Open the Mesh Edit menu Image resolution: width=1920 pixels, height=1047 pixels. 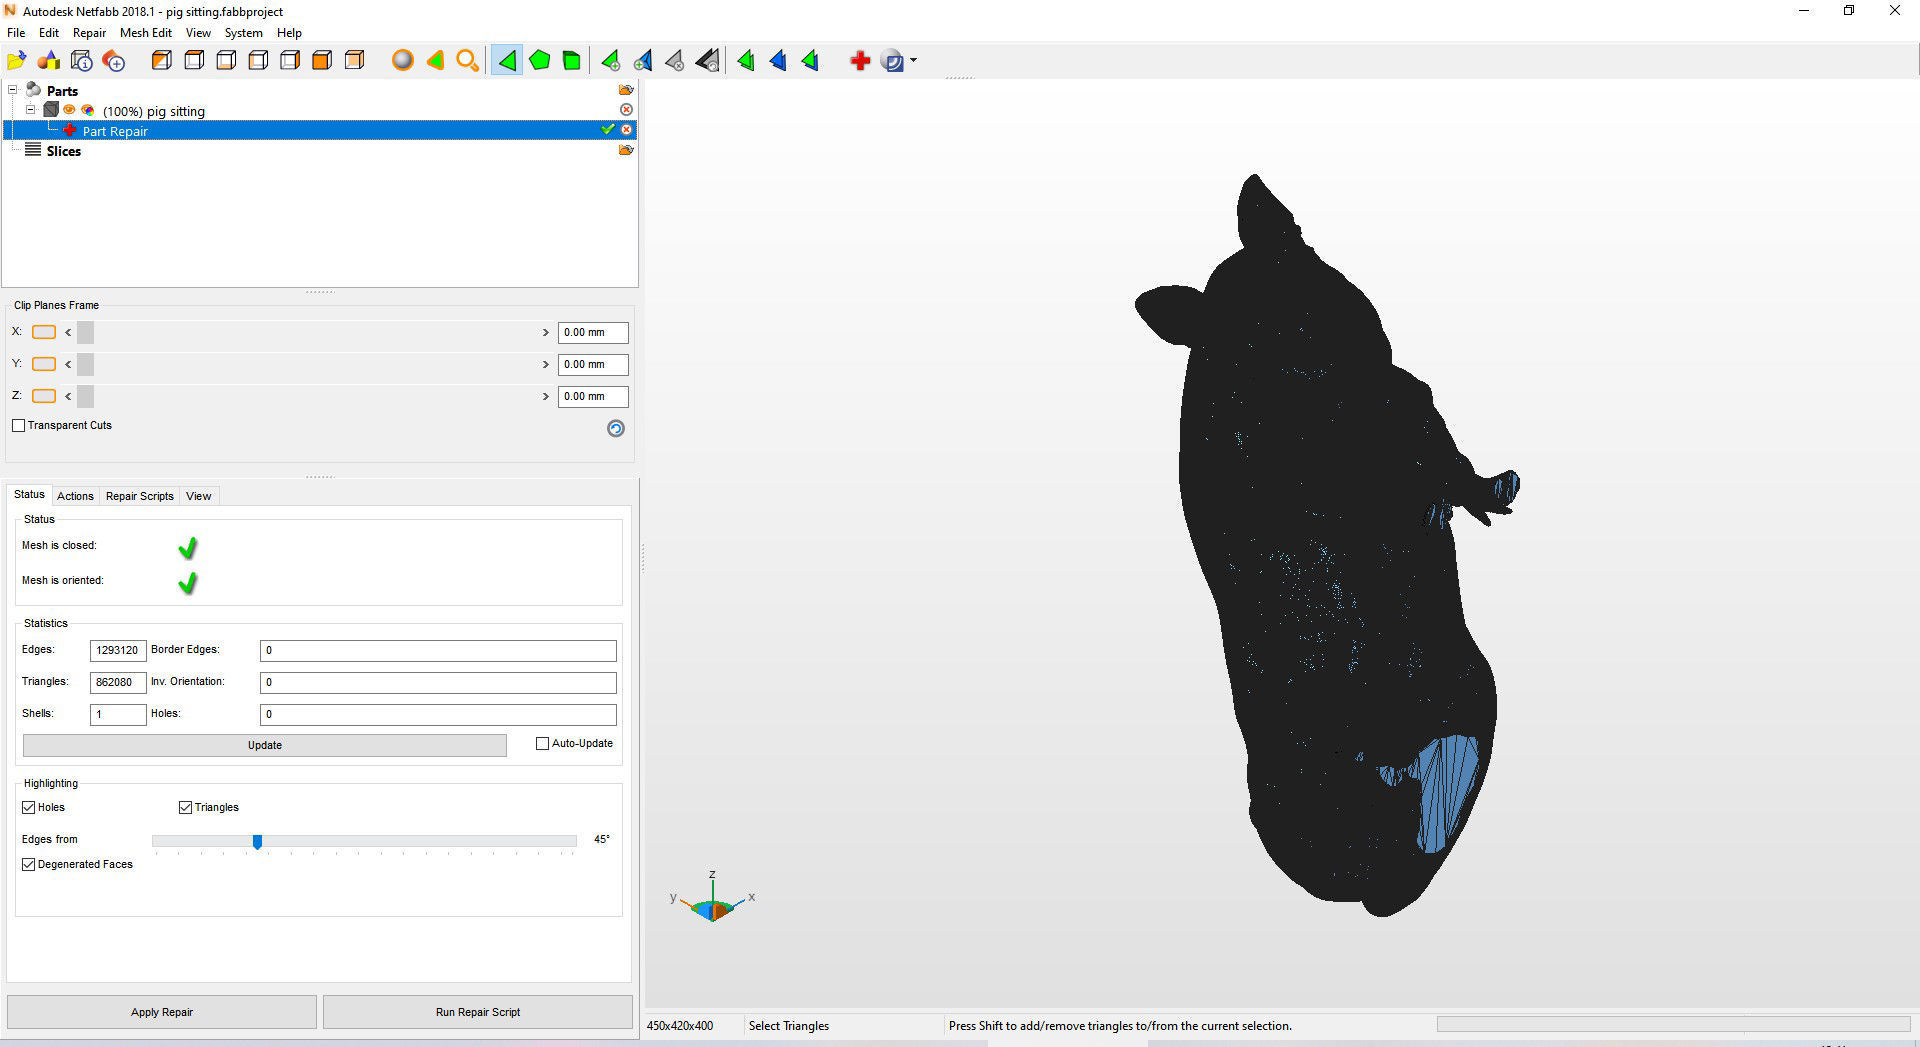coord(146,33)
